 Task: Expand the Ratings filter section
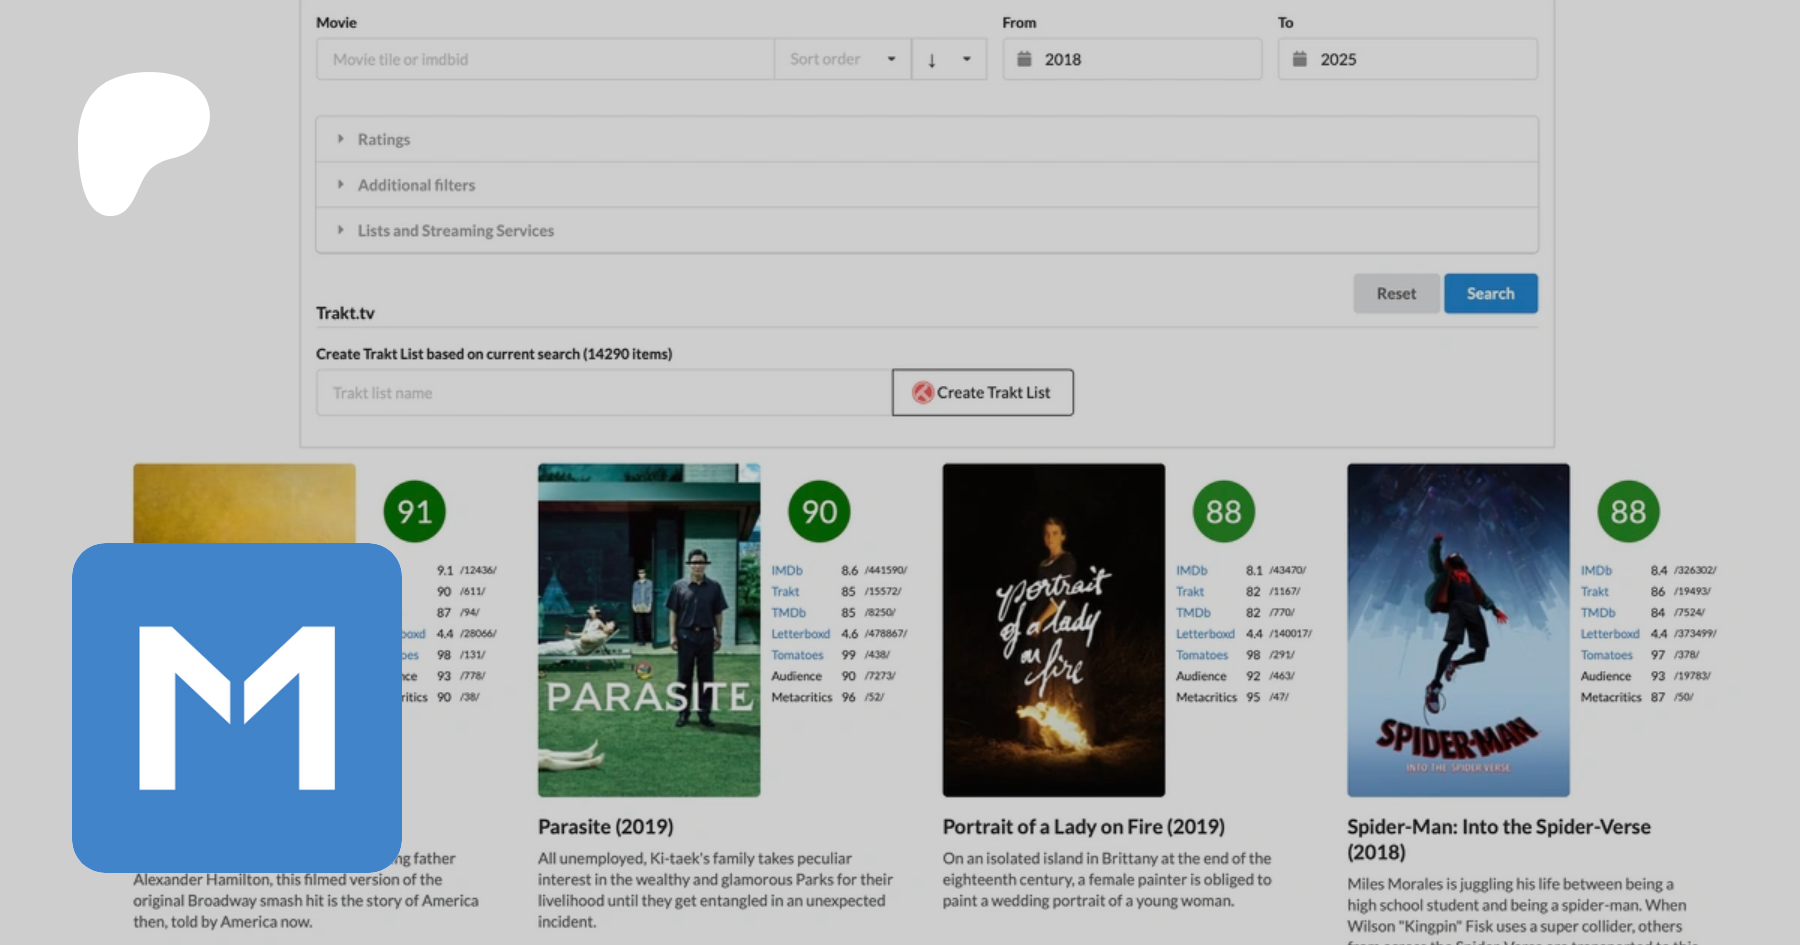384,140
